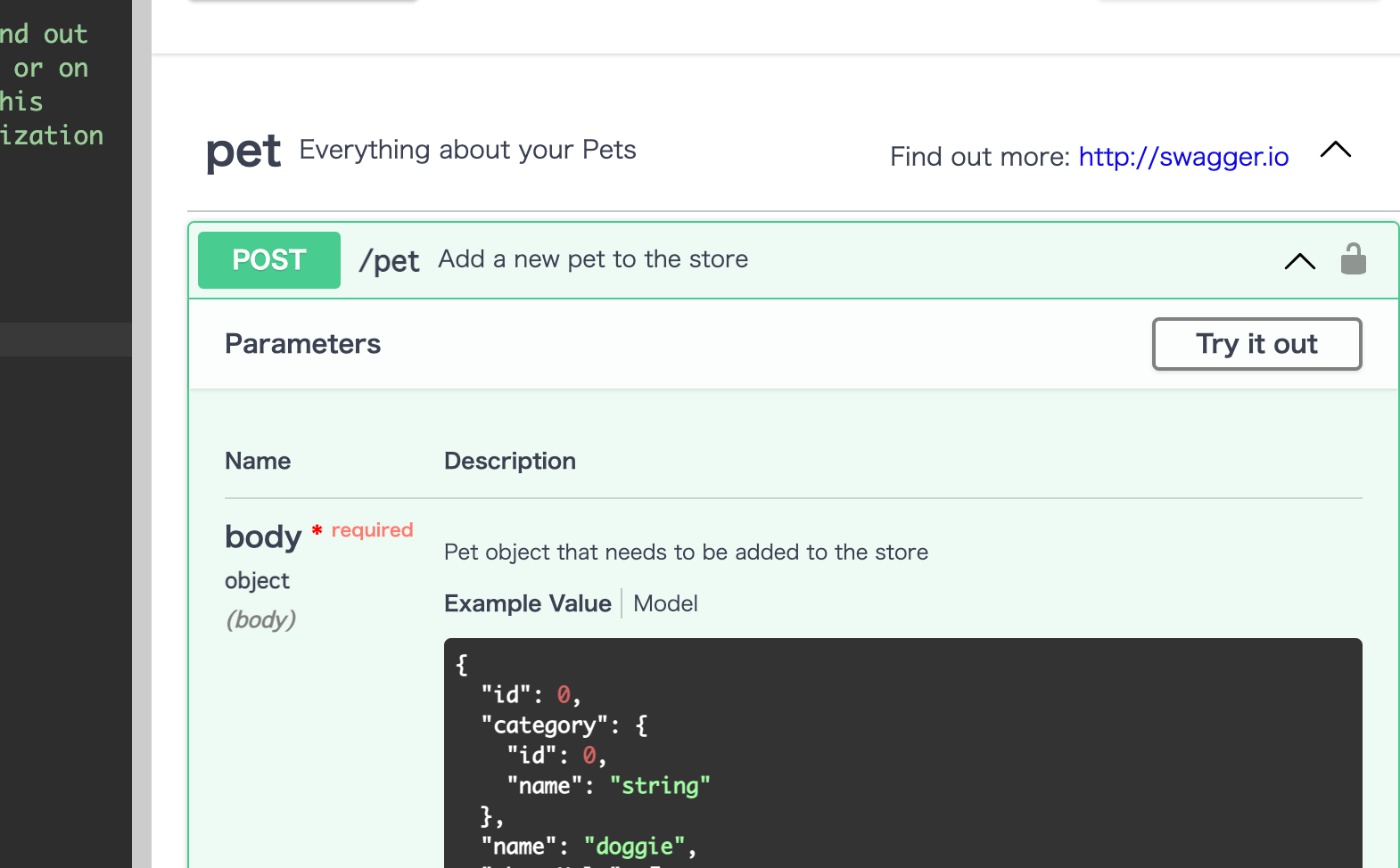
Task: Click the example JSON code block
Action: tap(903, 753)
